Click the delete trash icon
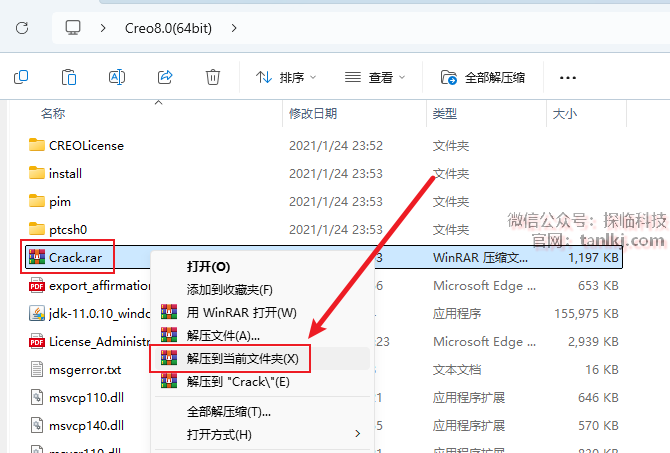Image resolution: width=670 pixels, height=453 pixels. click(x=213, y=77)
